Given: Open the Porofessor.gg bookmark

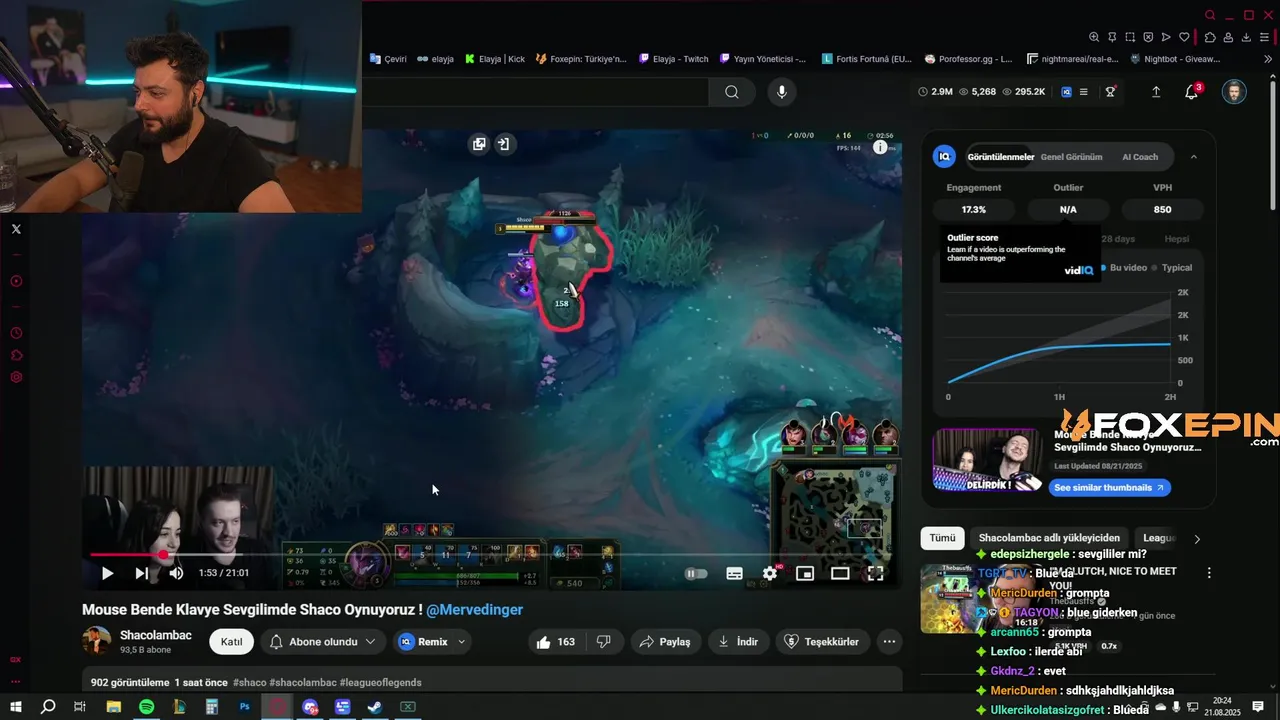Looking at the screenshot, I should 969,59.
